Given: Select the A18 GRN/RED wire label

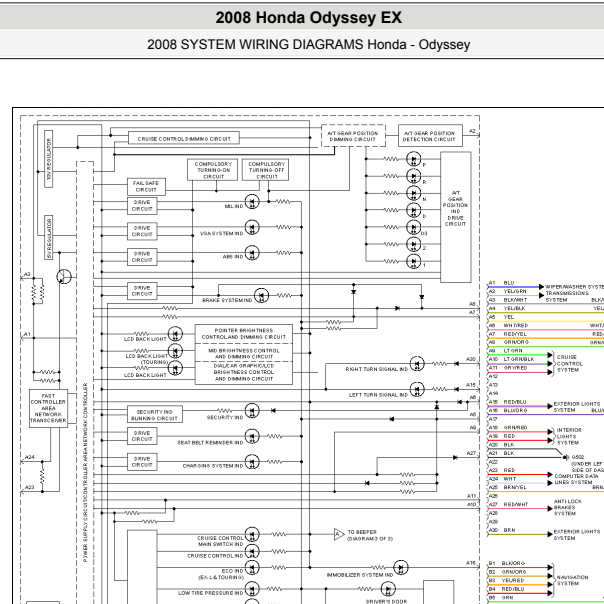Looking at the screenshot, I should tap(508, 428).
